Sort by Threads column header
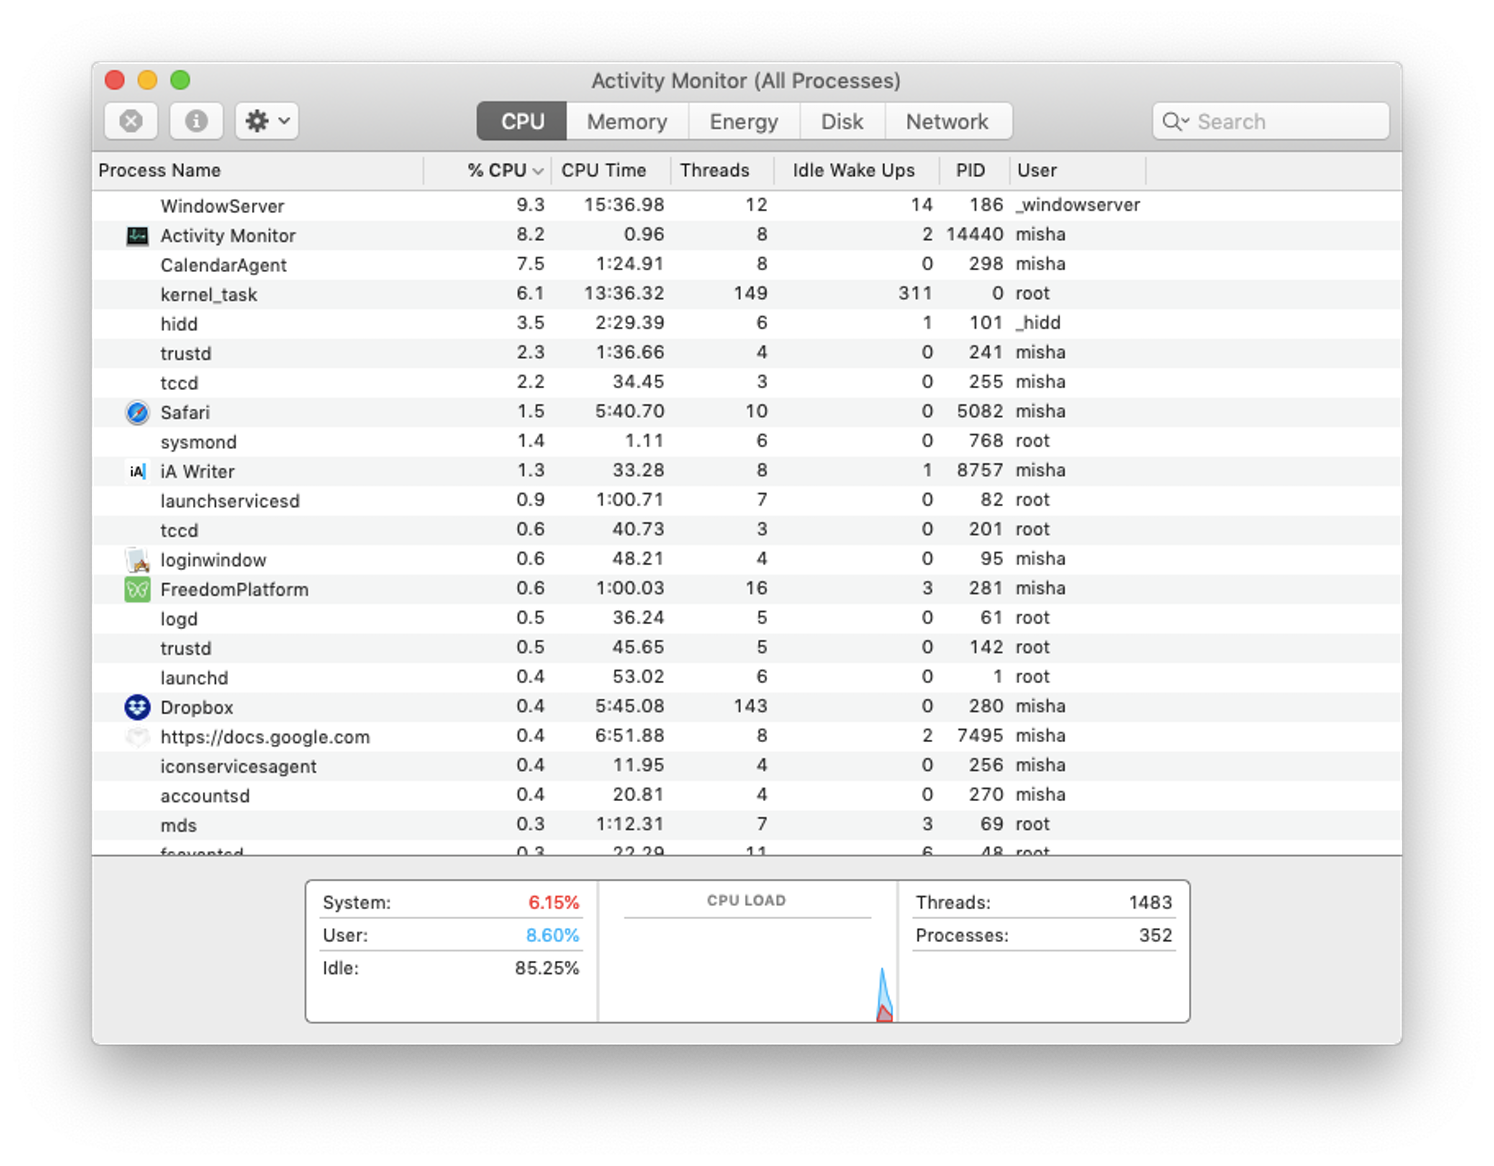 tap(721, 170)
